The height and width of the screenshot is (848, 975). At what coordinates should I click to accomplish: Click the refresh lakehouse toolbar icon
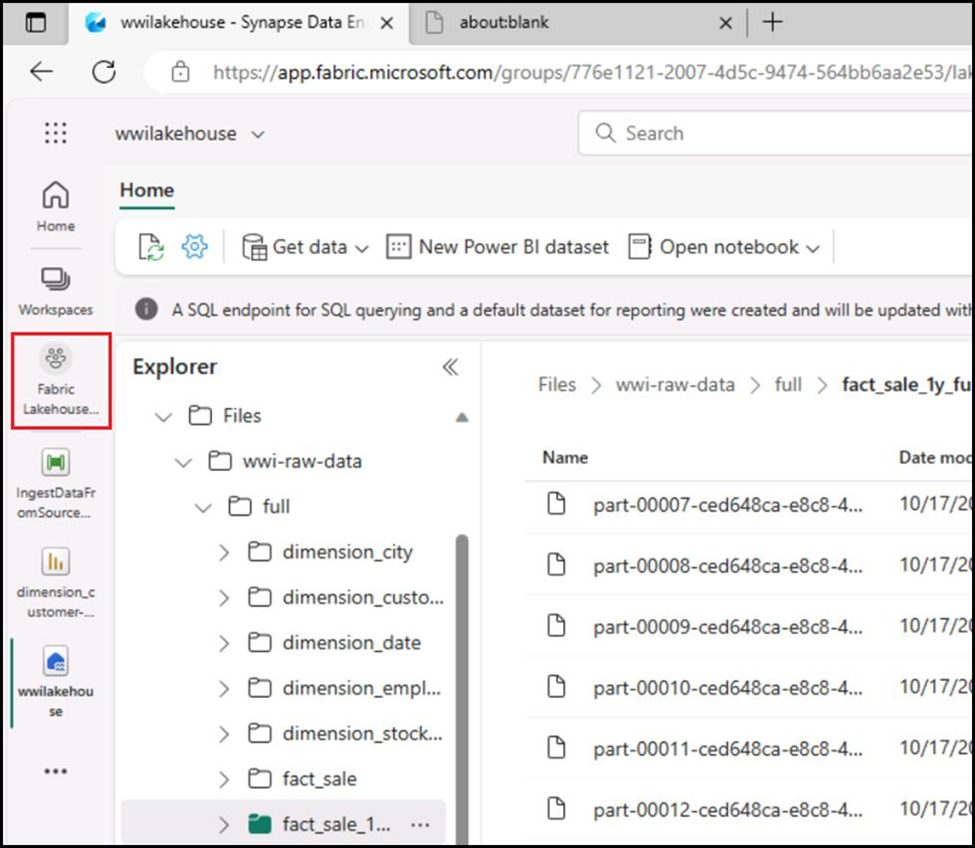150,247
